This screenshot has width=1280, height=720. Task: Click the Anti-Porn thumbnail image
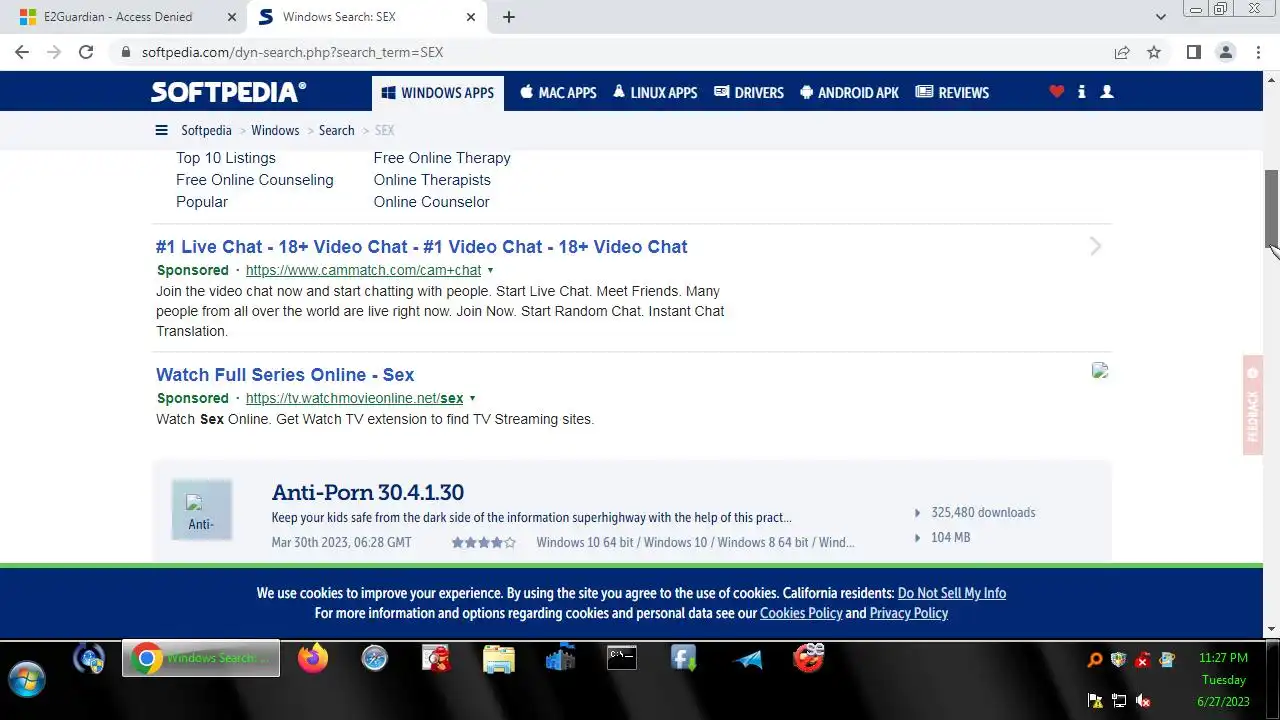202,510
